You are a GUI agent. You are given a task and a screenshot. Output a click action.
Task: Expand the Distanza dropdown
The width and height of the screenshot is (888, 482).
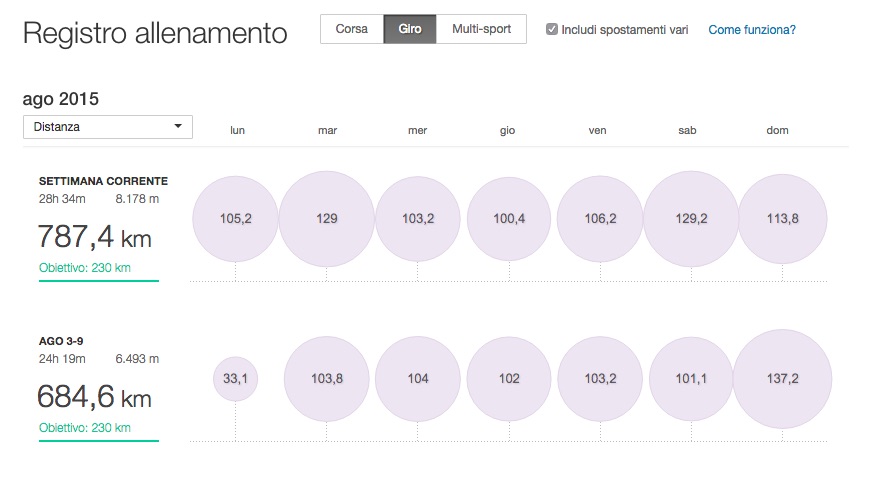point(108,127)
